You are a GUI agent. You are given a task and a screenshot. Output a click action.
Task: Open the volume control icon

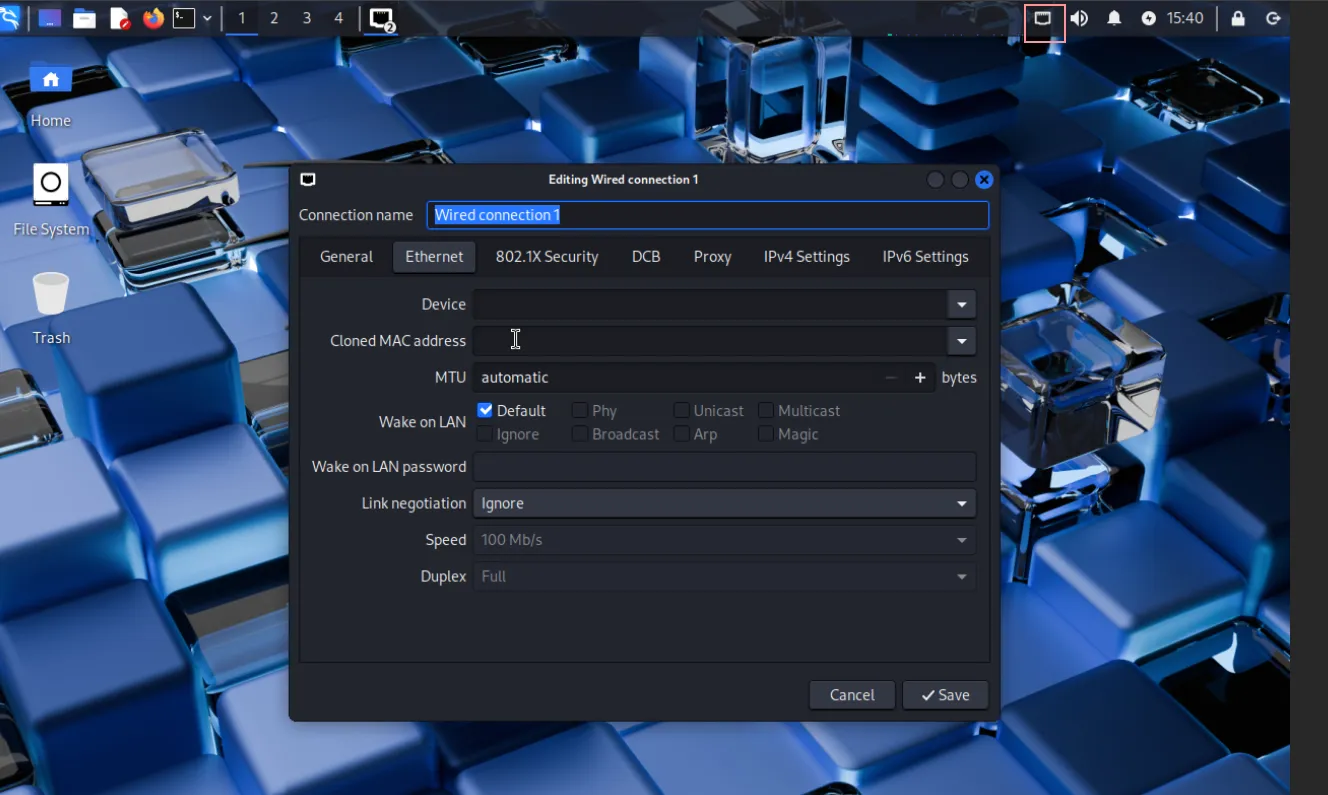pyautogui.click(x=1079, y=18)
